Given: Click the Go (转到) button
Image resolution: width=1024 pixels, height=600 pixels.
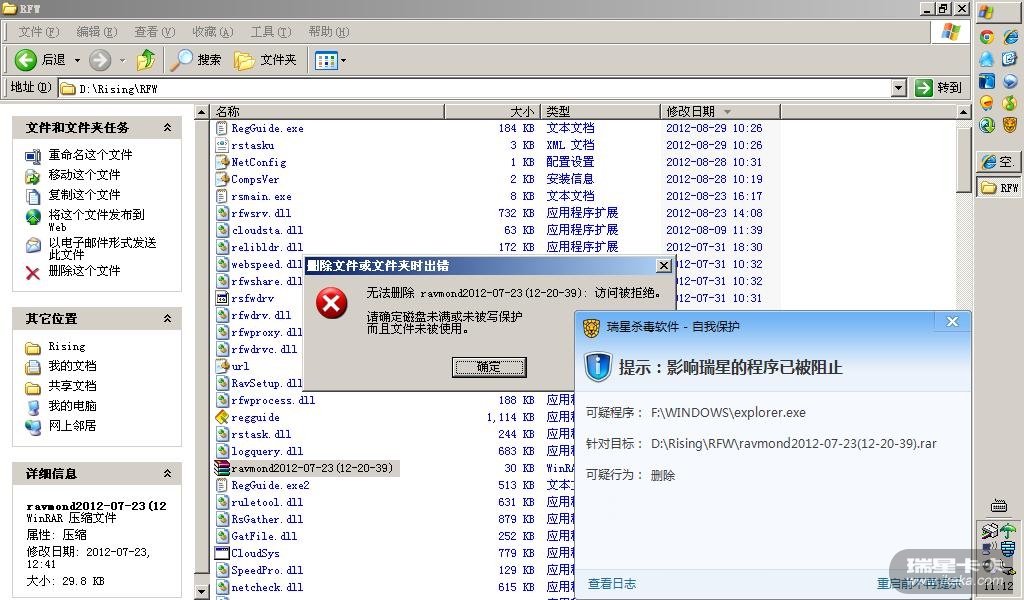Looking at the screenshot, I should point(938,87).
